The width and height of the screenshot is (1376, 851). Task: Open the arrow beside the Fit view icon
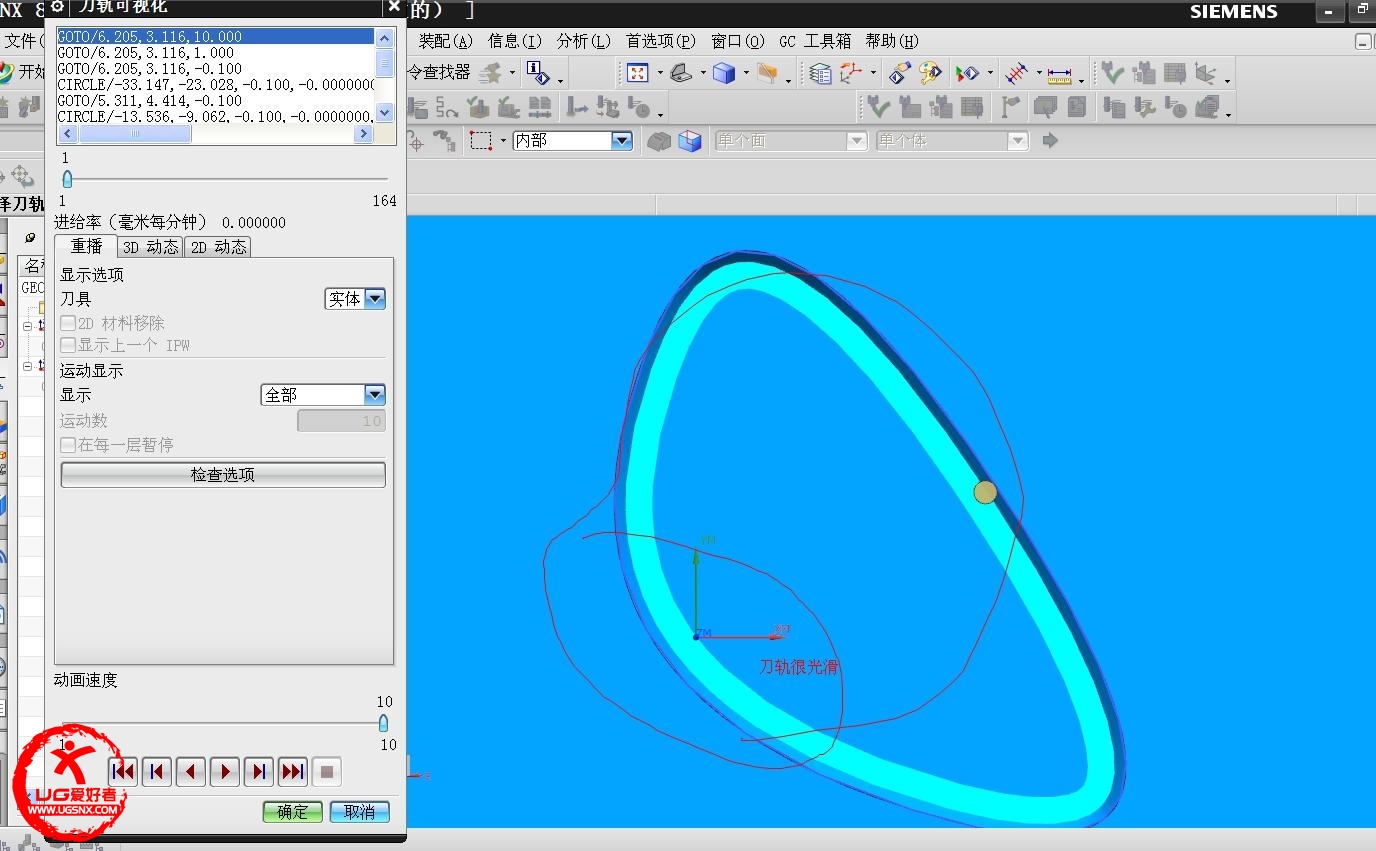[x=660, y=74]
